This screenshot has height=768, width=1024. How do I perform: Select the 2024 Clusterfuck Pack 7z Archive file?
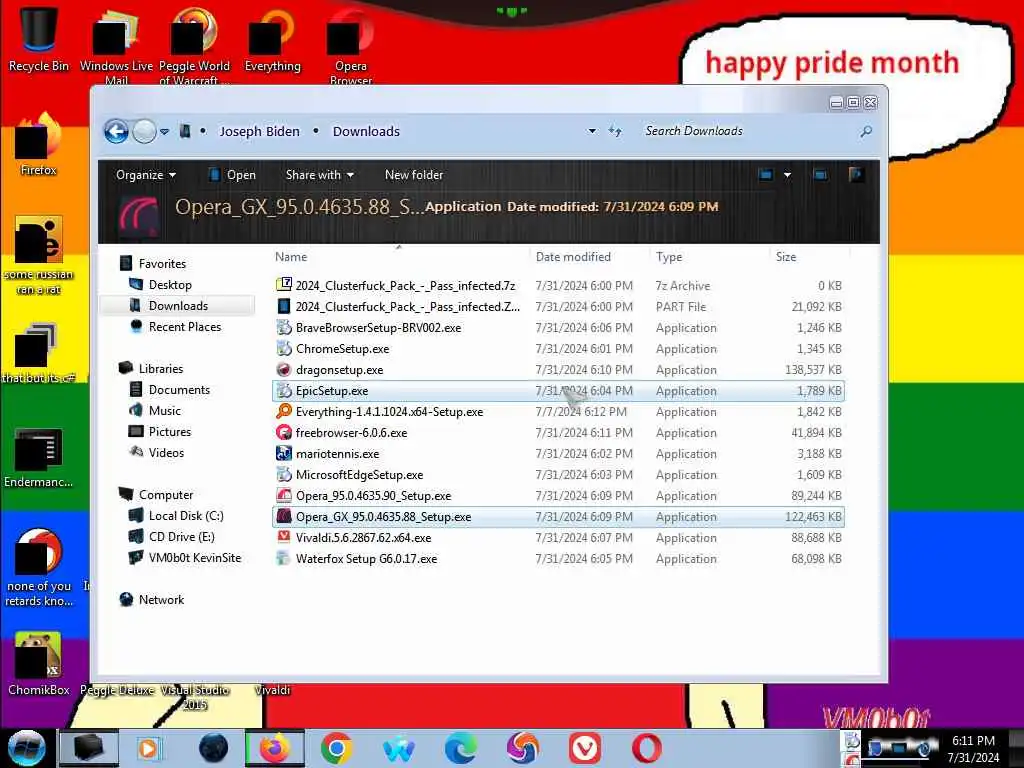[x=558, y=285]
